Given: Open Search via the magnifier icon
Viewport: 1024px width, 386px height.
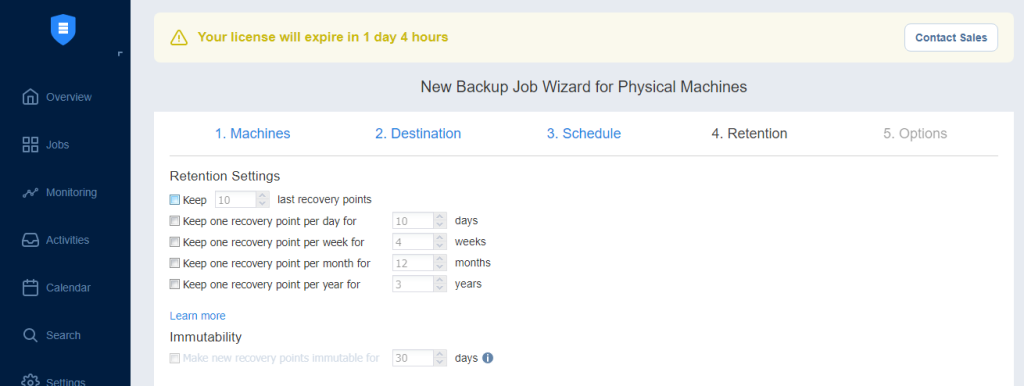Looking at the screenshot, I should (x=30, y=335).
